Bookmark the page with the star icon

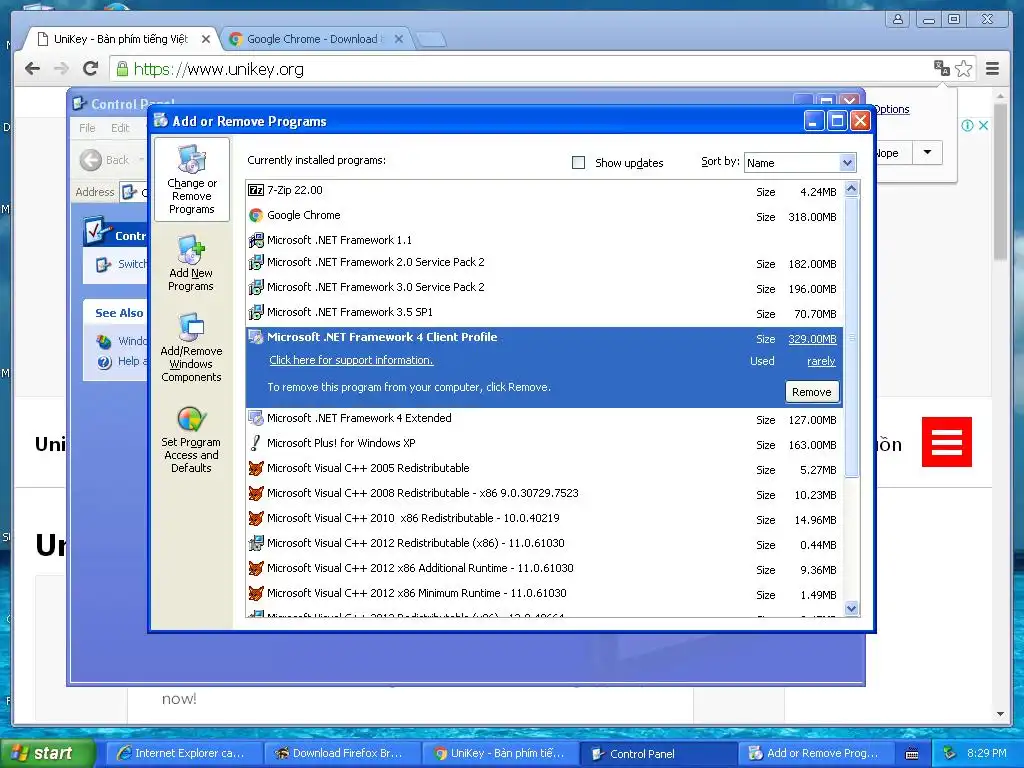point(963,69)
